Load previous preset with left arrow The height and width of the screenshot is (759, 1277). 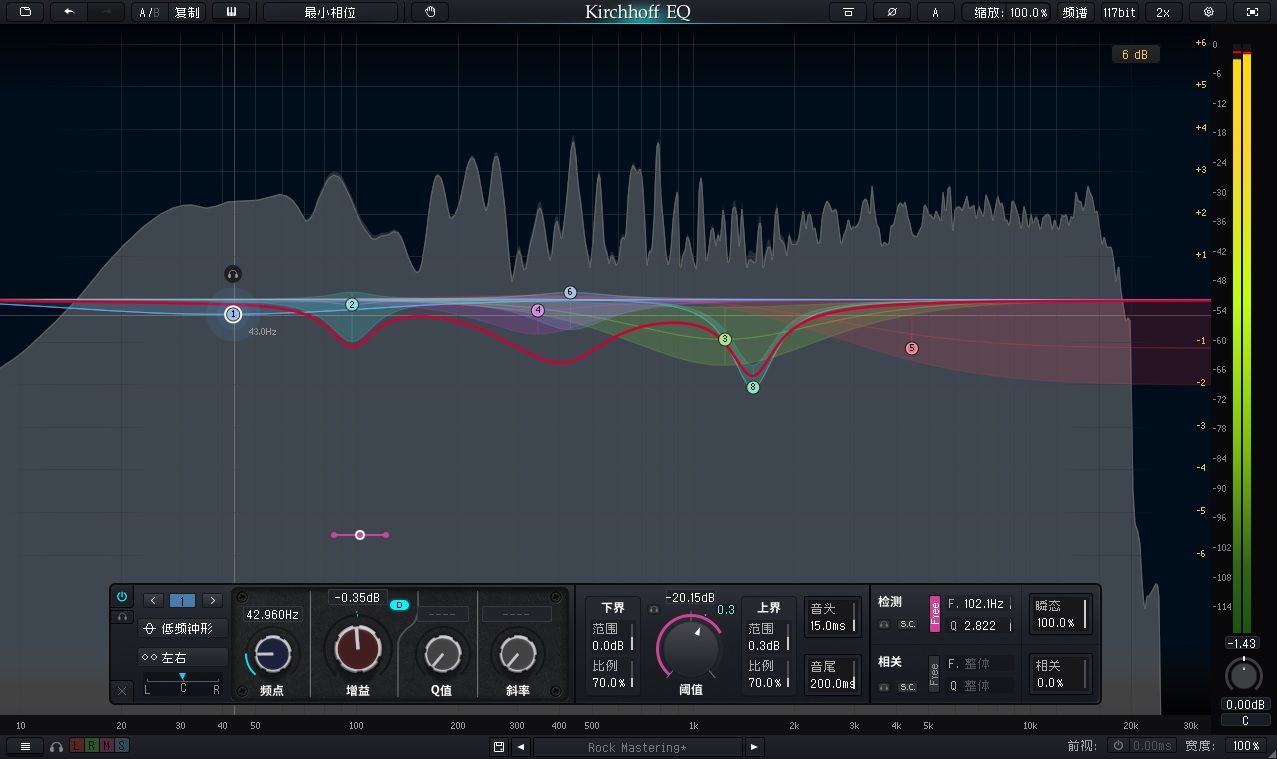pos(521,747)
